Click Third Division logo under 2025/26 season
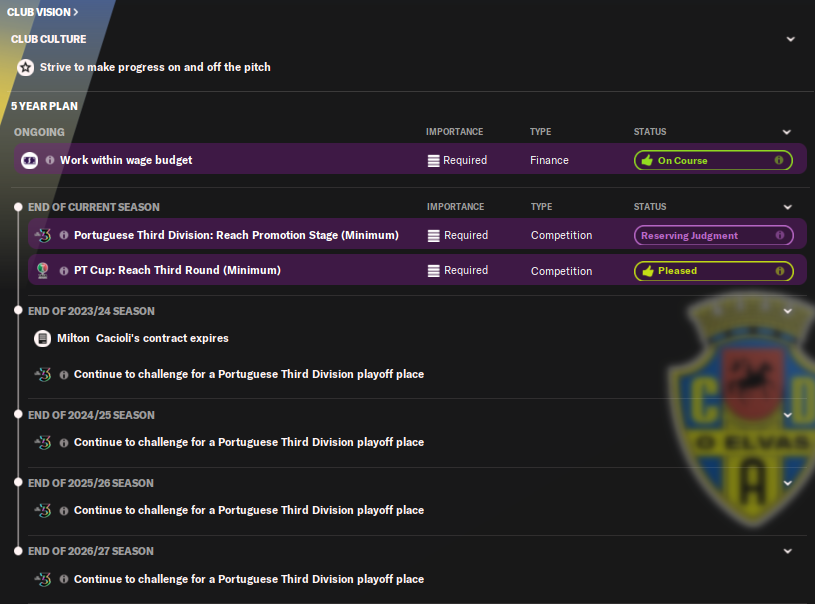The width and height of the screenshot is (815, 604). (x=43, y=510)
